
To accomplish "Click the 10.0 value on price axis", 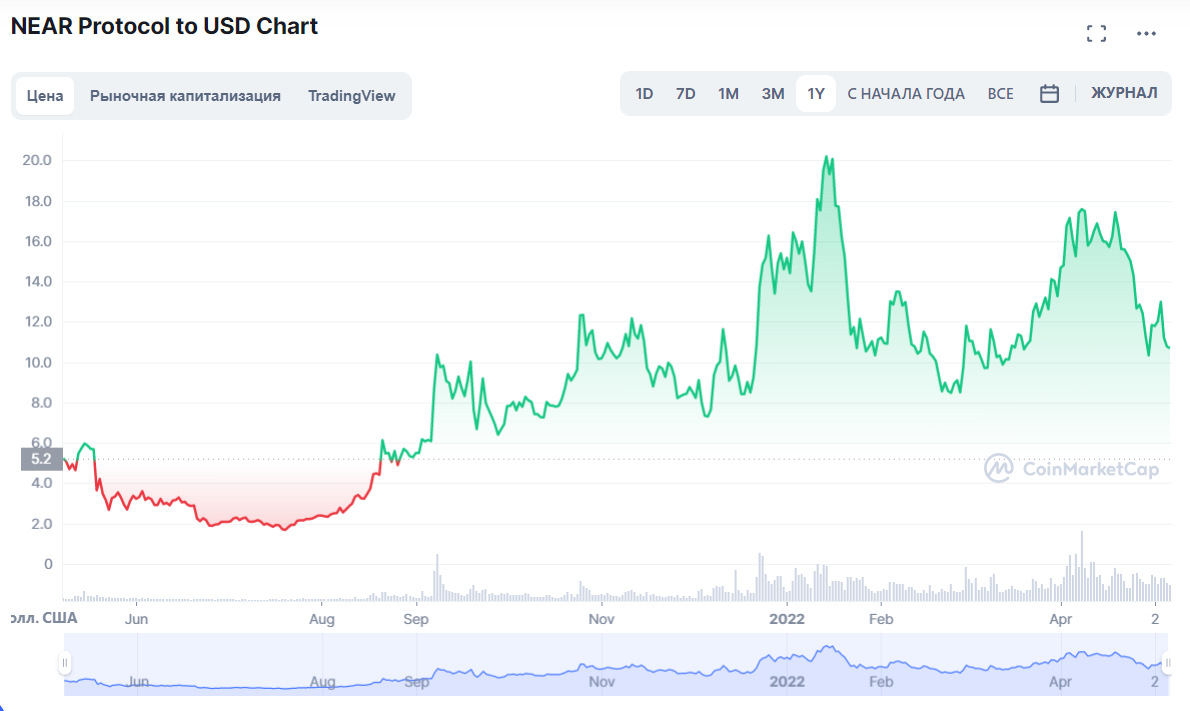I will coord(38,363).
